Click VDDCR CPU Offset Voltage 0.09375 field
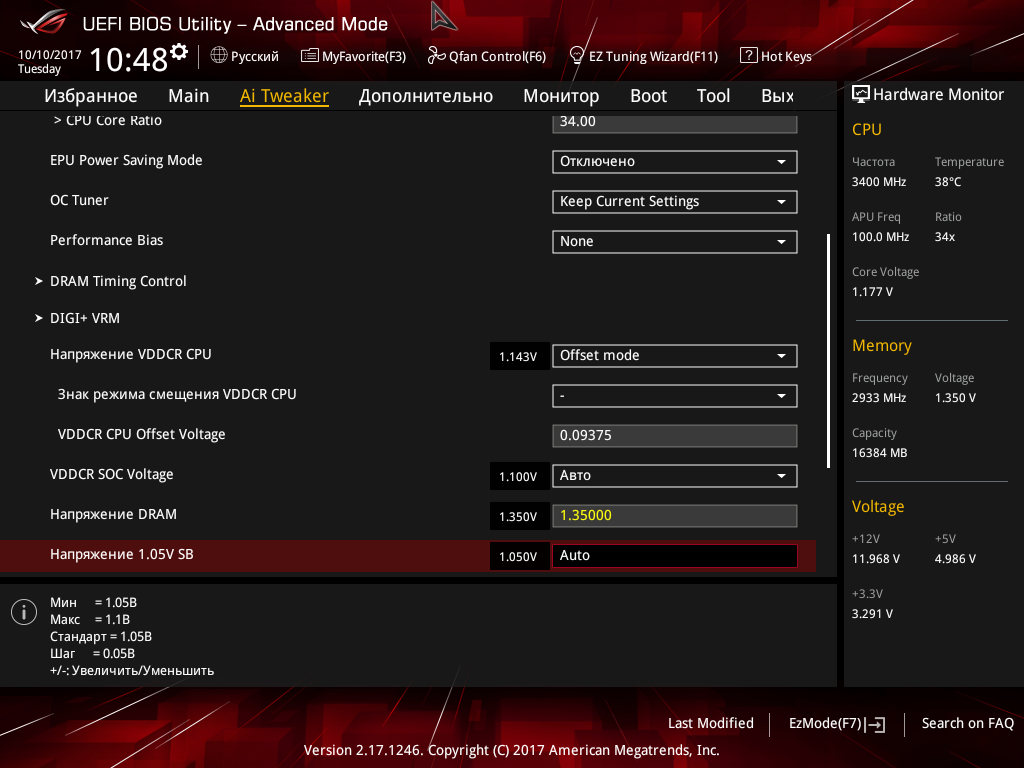1024x768 pixels. click(675, 436)
